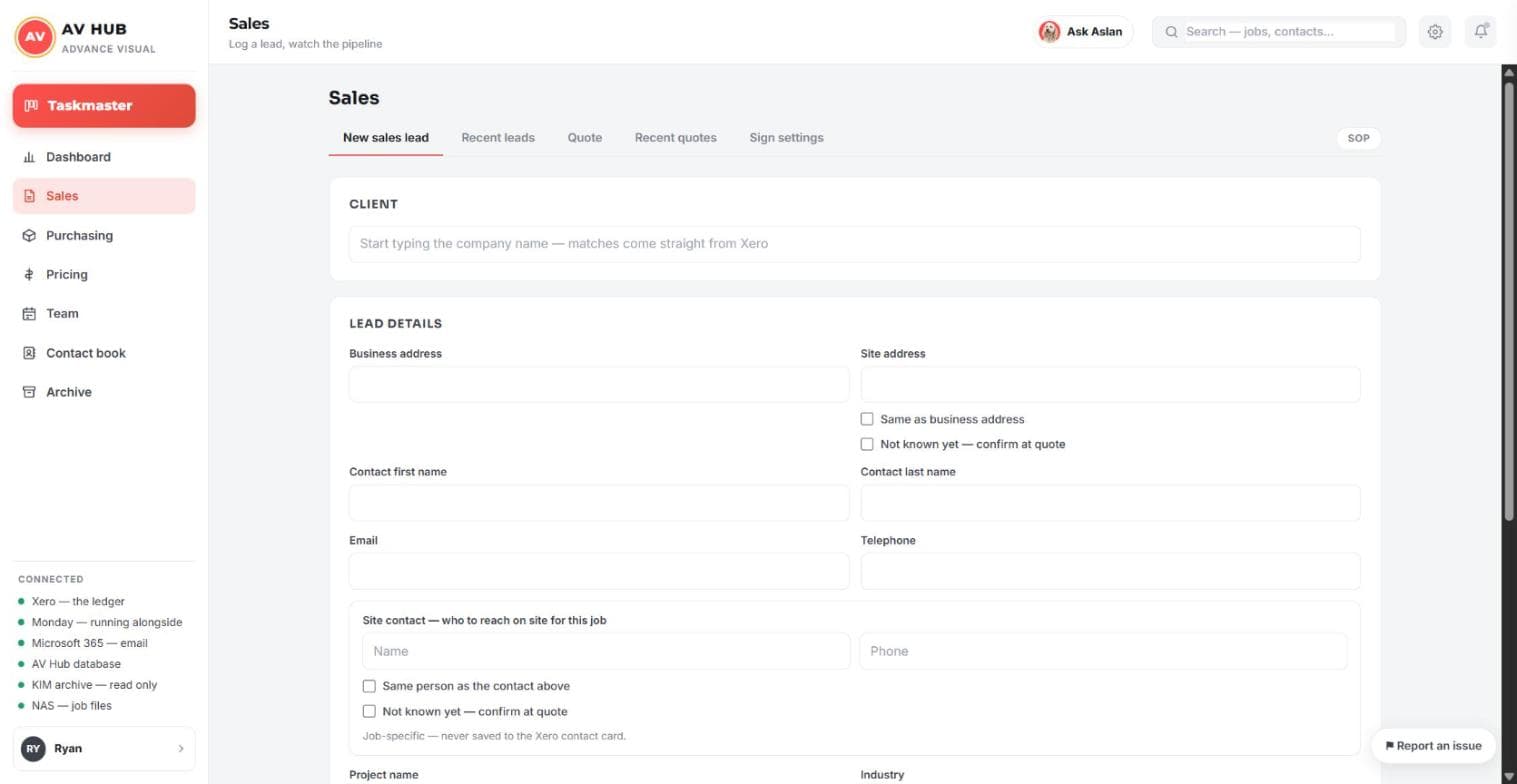Click the Contact book icon
The height and width of the screenshot is (784, 1517).
(29, 353)
